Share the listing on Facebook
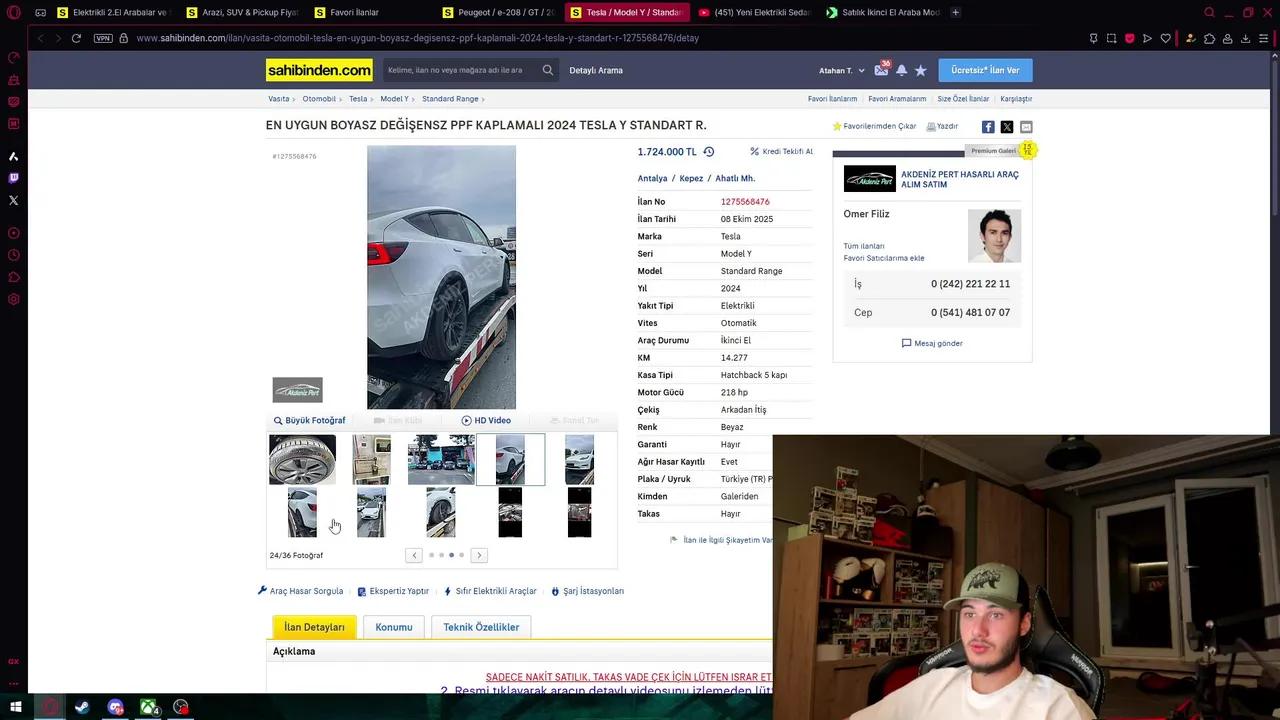1280x720 pixels. pyautogui.click(x=988, y=127)
